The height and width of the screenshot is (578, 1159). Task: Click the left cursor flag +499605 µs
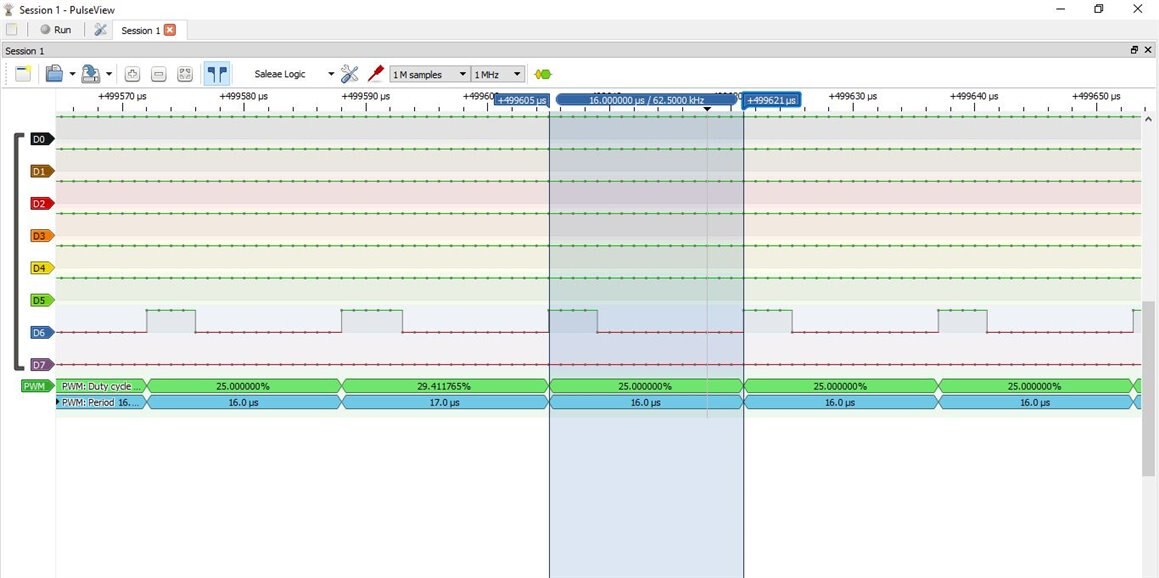pyautogui.click(x=522, y=100)
